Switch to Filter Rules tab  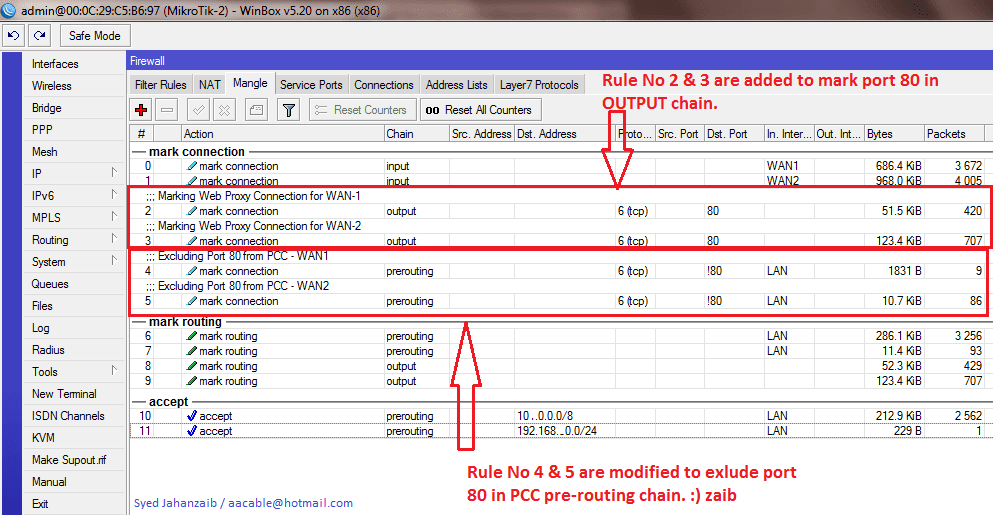(160, 84)
